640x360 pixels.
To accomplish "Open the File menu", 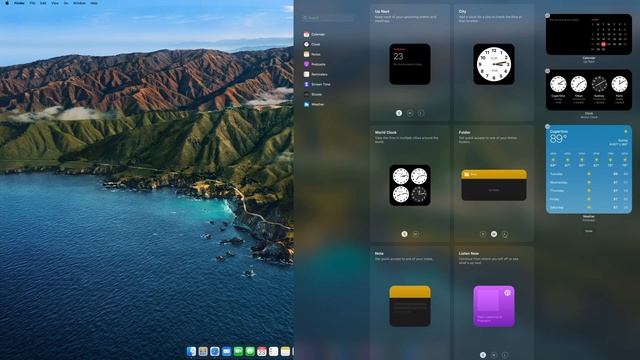I will (32, 3).
